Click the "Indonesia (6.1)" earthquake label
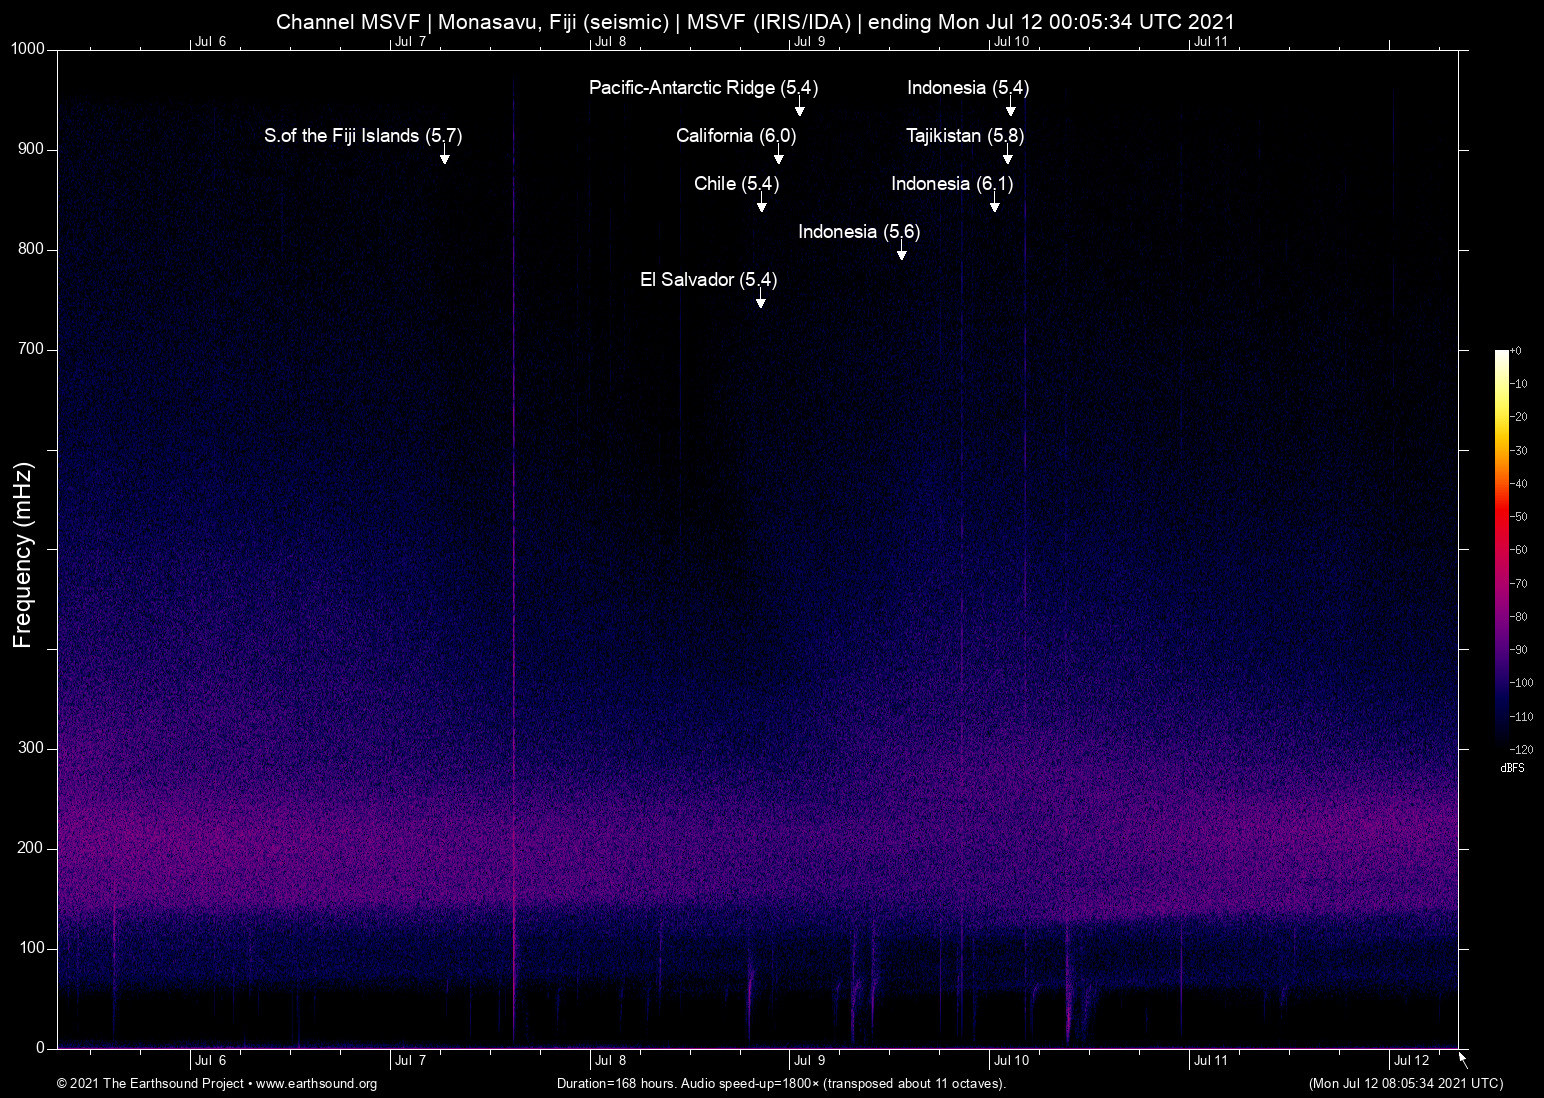1544x1098 pixels. (x=952, y=184)
